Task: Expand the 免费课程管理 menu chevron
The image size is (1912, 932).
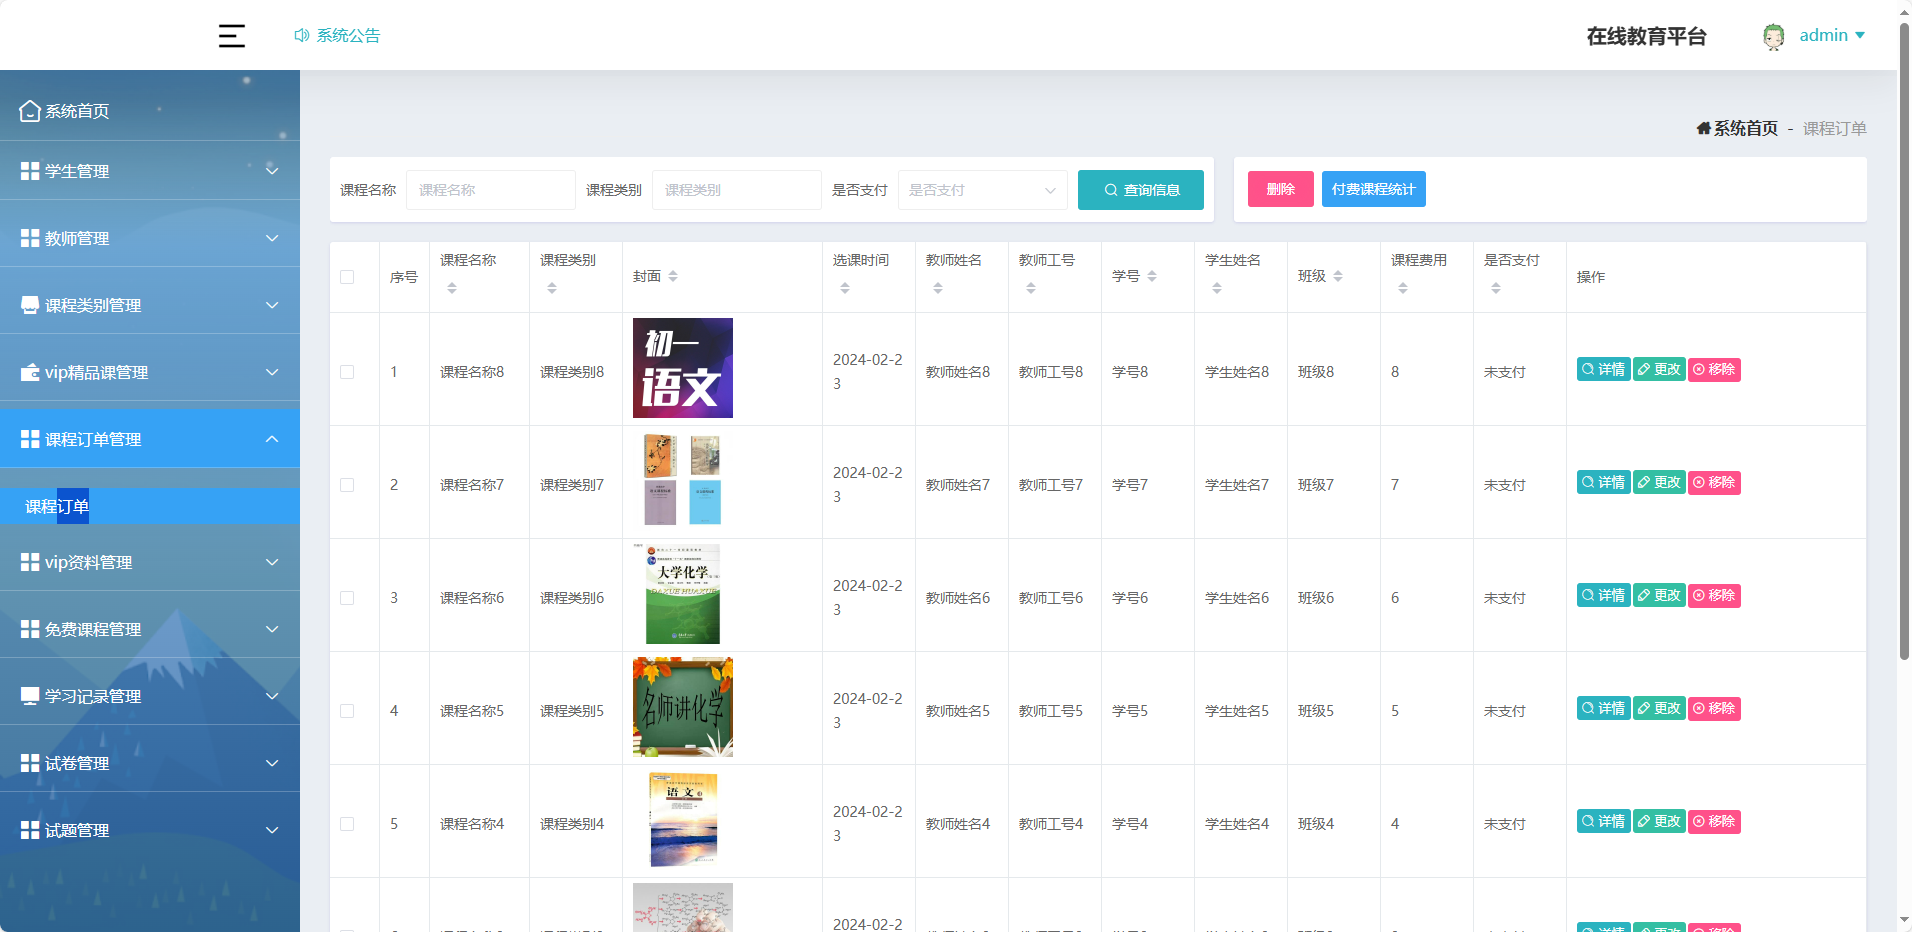Action: (x=272, y=629)
